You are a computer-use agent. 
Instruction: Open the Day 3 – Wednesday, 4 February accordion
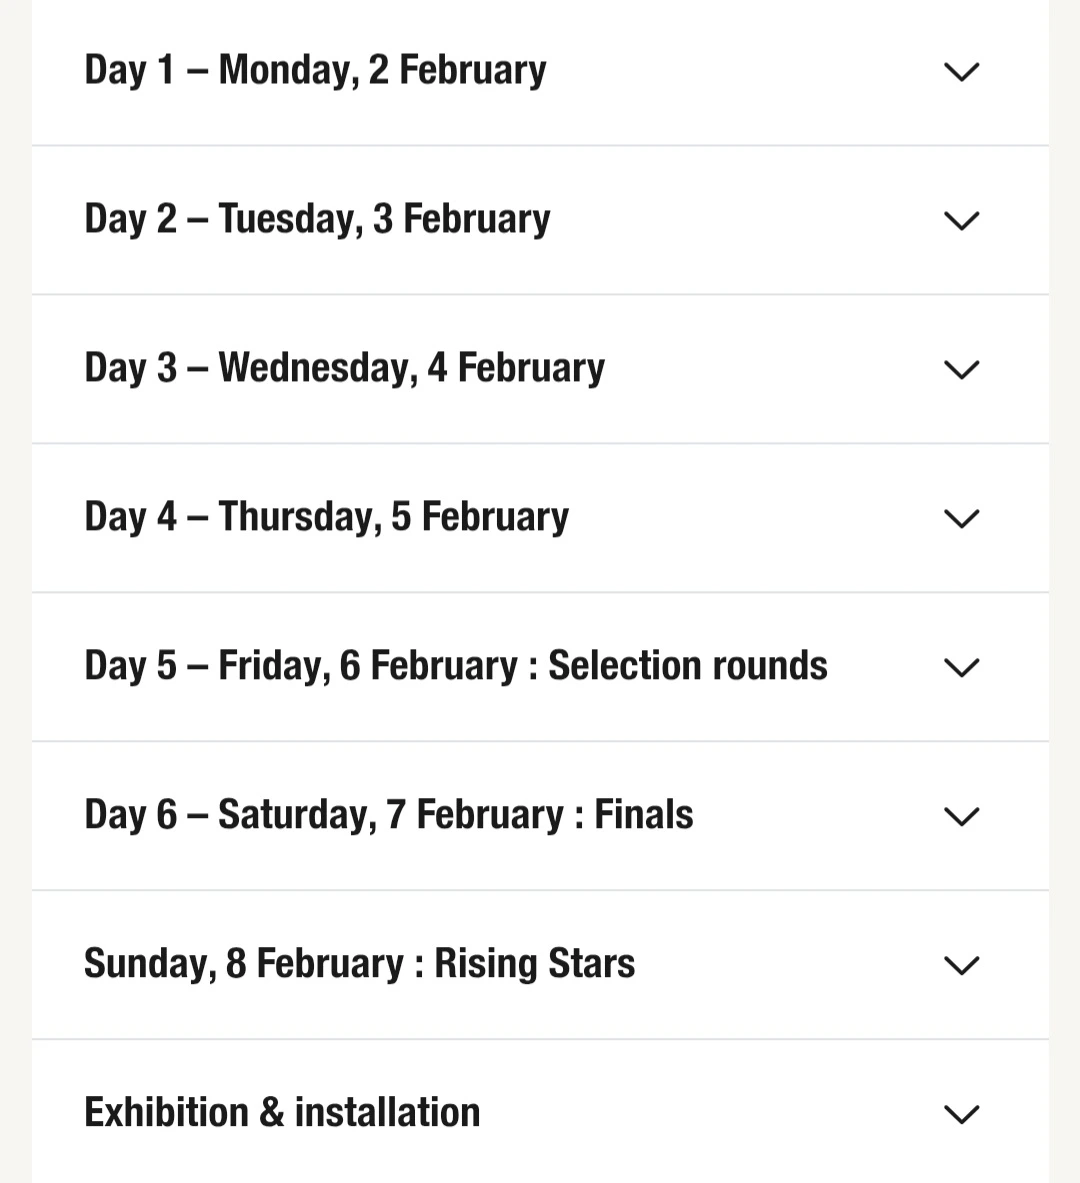point(344,368)
